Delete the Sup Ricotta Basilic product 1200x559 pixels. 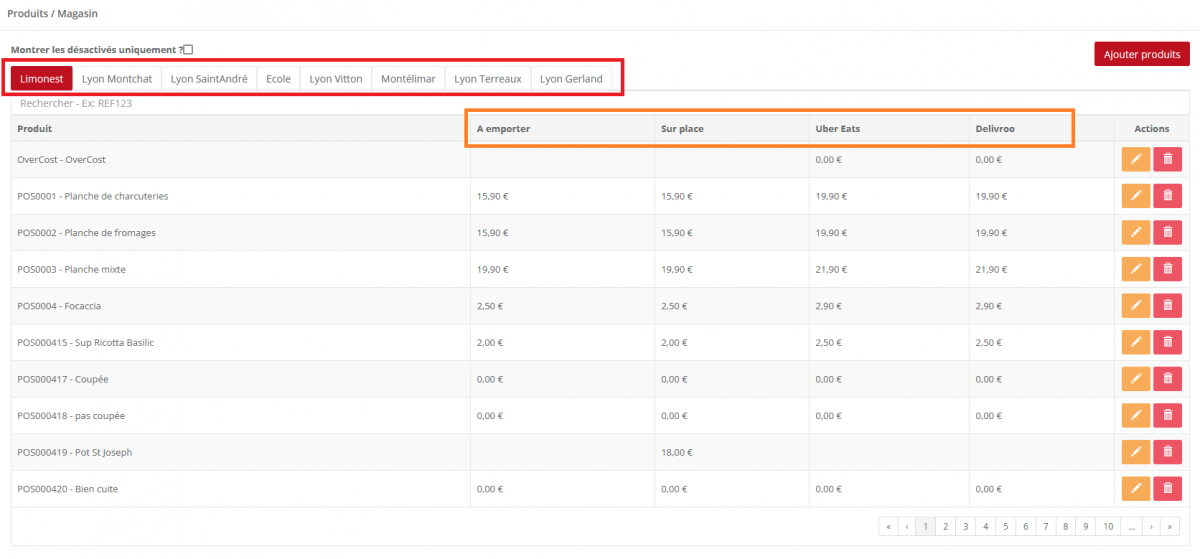click(1167, 342)
